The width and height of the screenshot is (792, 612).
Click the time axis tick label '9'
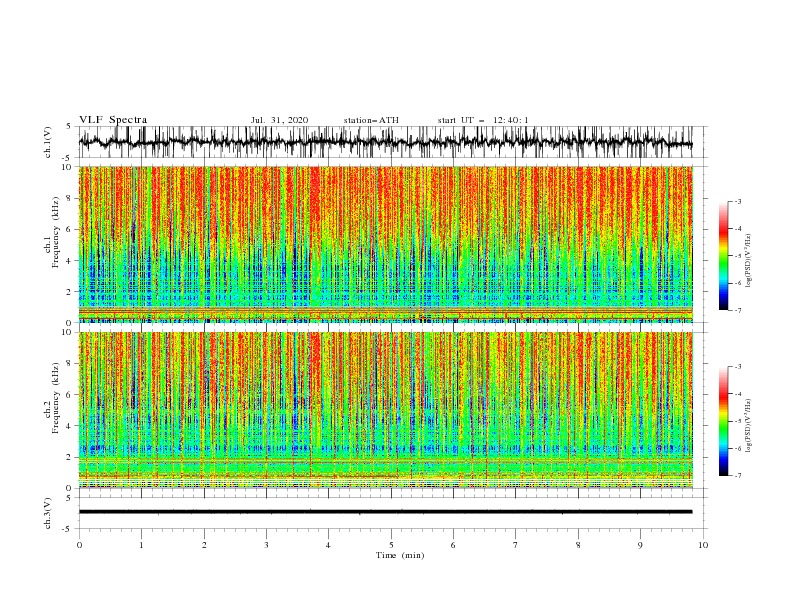pyautogui.click(x=640, y=545)
